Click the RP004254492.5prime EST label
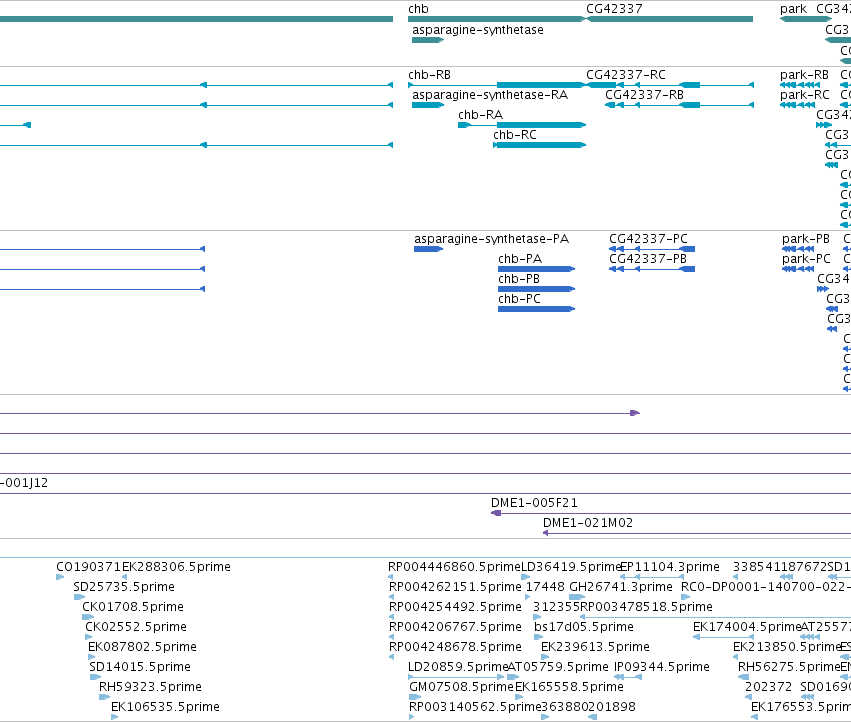Image resolution: width=851 pixels, height=722 pixels. [455, 607]
